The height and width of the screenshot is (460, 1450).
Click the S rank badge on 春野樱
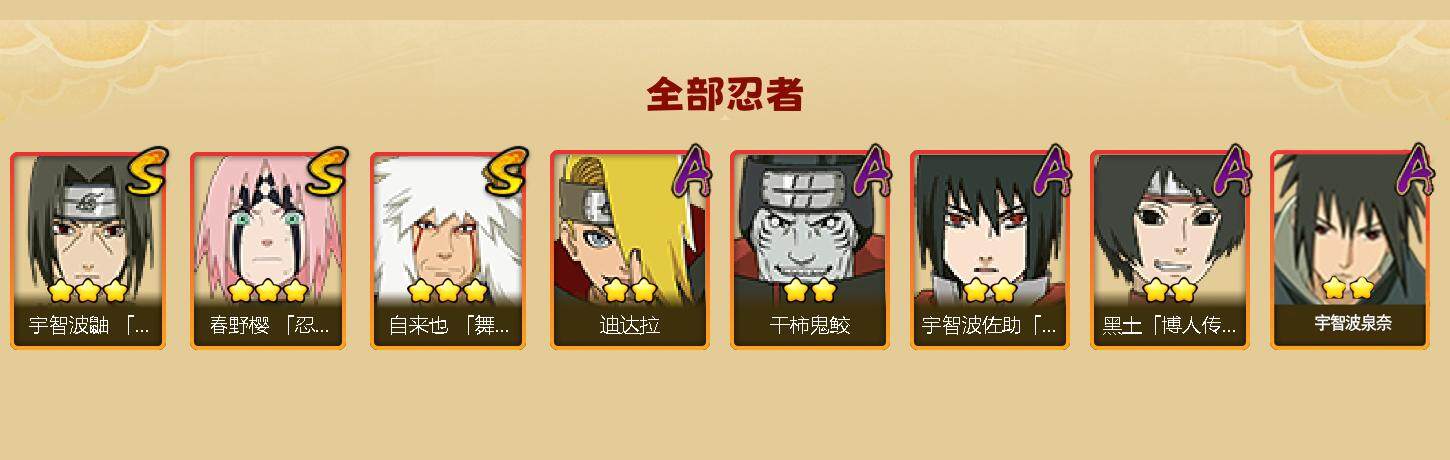[326, 170]
